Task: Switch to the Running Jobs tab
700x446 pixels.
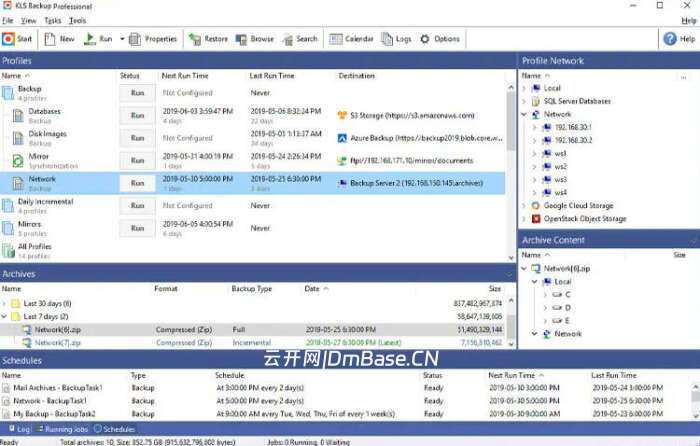Action: (x=62, y=429)
